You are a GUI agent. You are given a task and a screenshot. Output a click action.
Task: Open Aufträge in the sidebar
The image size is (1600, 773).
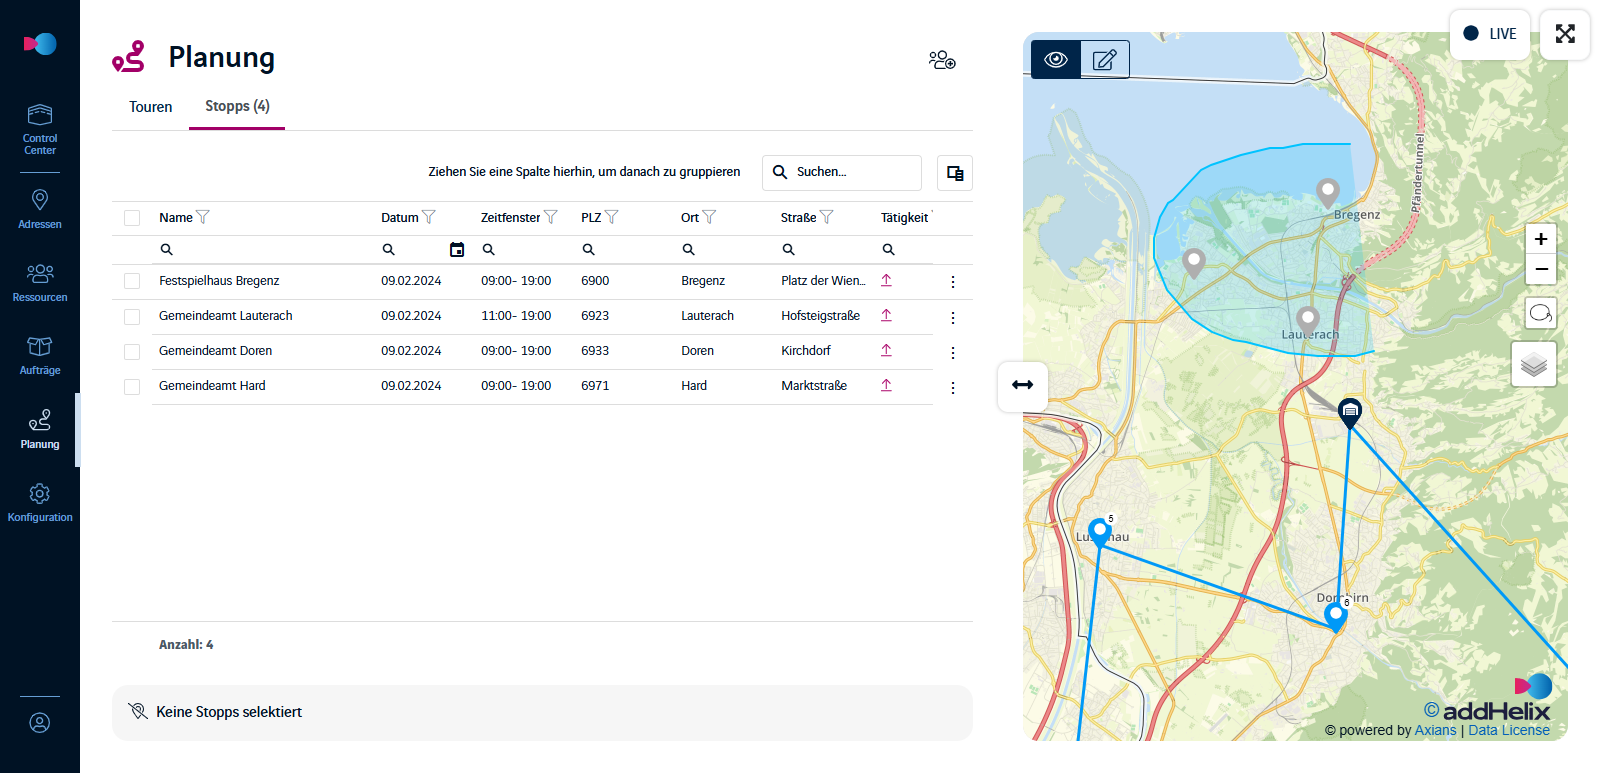40,355
